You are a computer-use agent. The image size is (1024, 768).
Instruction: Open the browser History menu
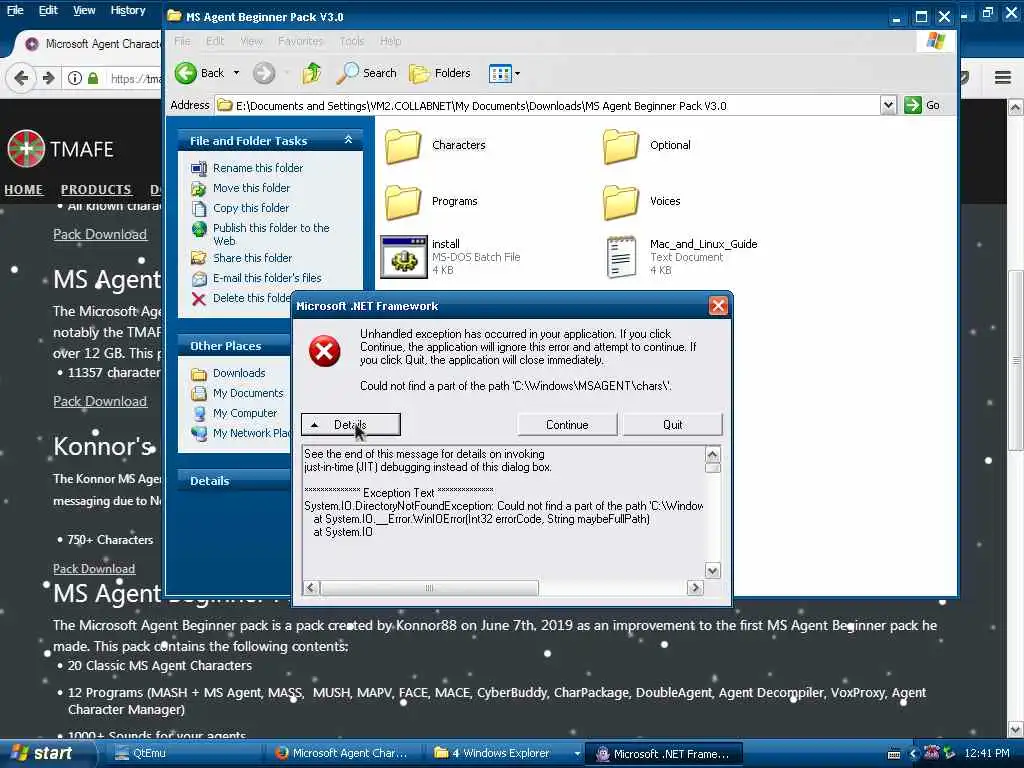[x=127, y=10]
